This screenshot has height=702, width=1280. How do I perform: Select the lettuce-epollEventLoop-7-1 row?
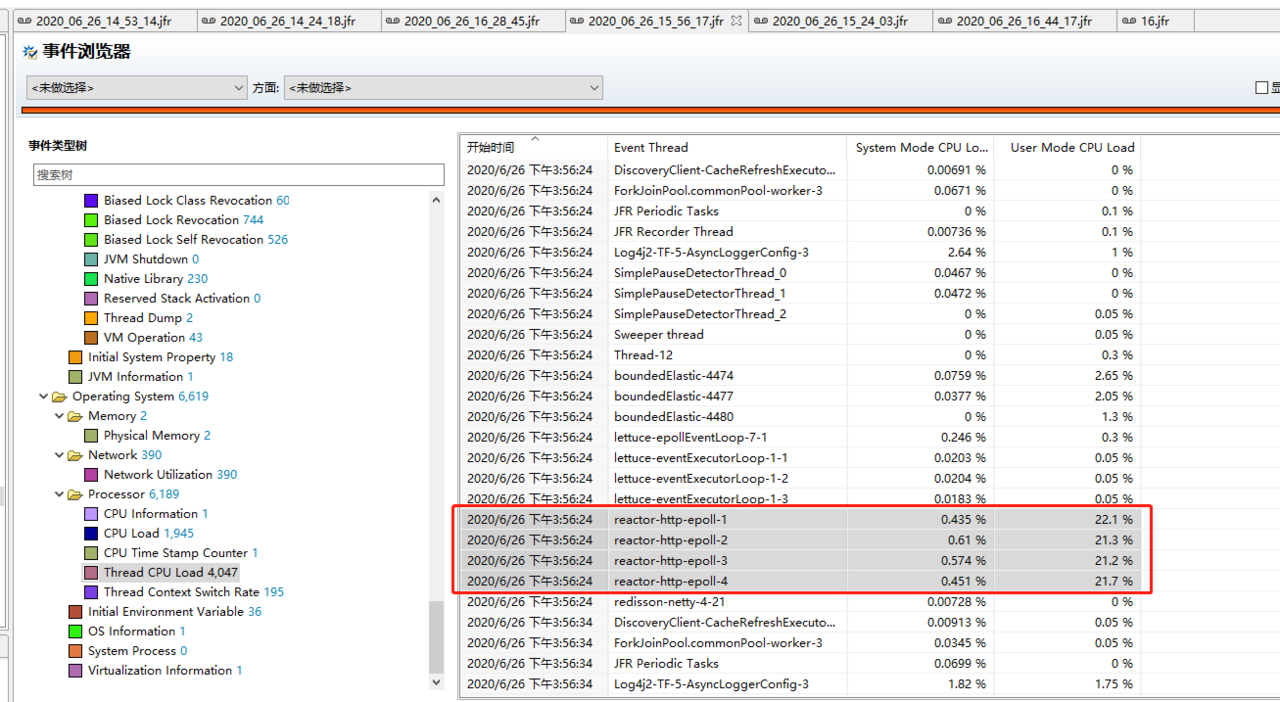click(x=800, y=437)
